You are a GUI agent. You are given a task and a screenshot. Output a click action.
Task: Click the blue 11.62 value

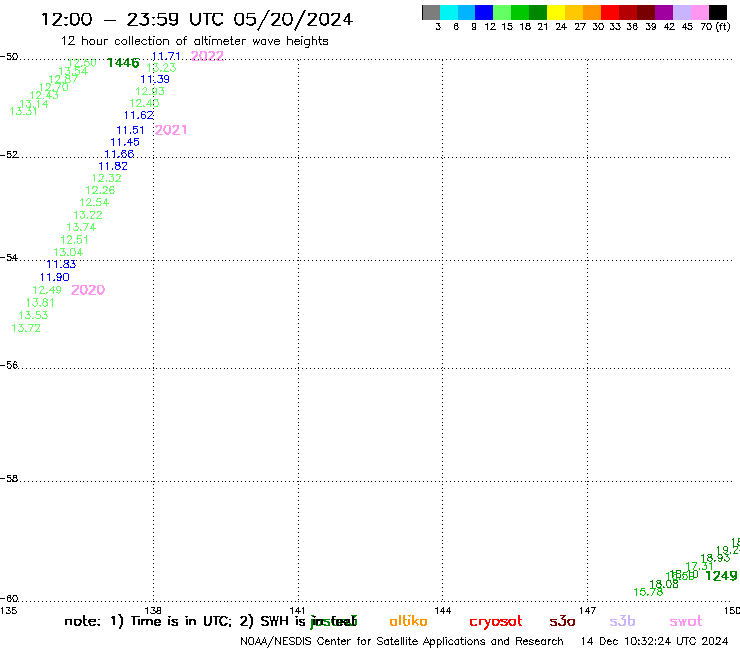click(x=139, y=115)
